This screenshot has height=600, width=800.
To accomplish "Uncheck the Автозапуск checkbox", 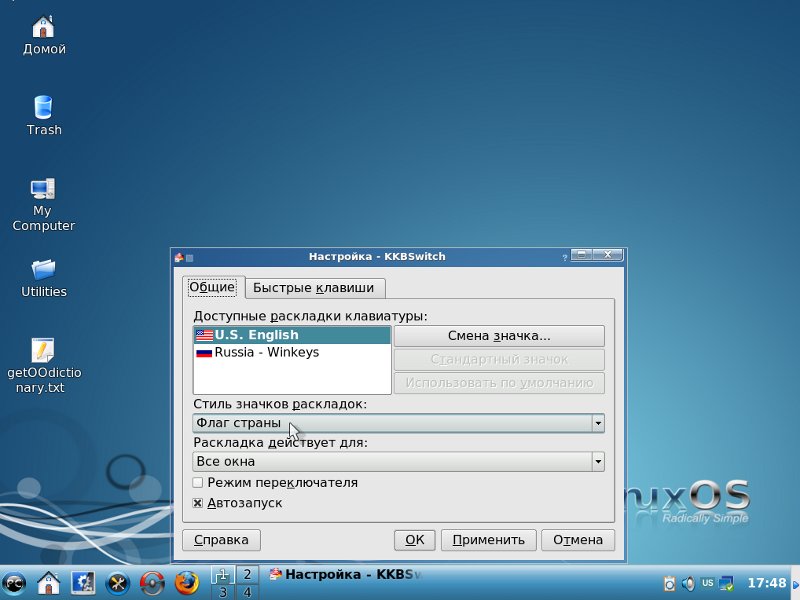I will coord(198,503).
